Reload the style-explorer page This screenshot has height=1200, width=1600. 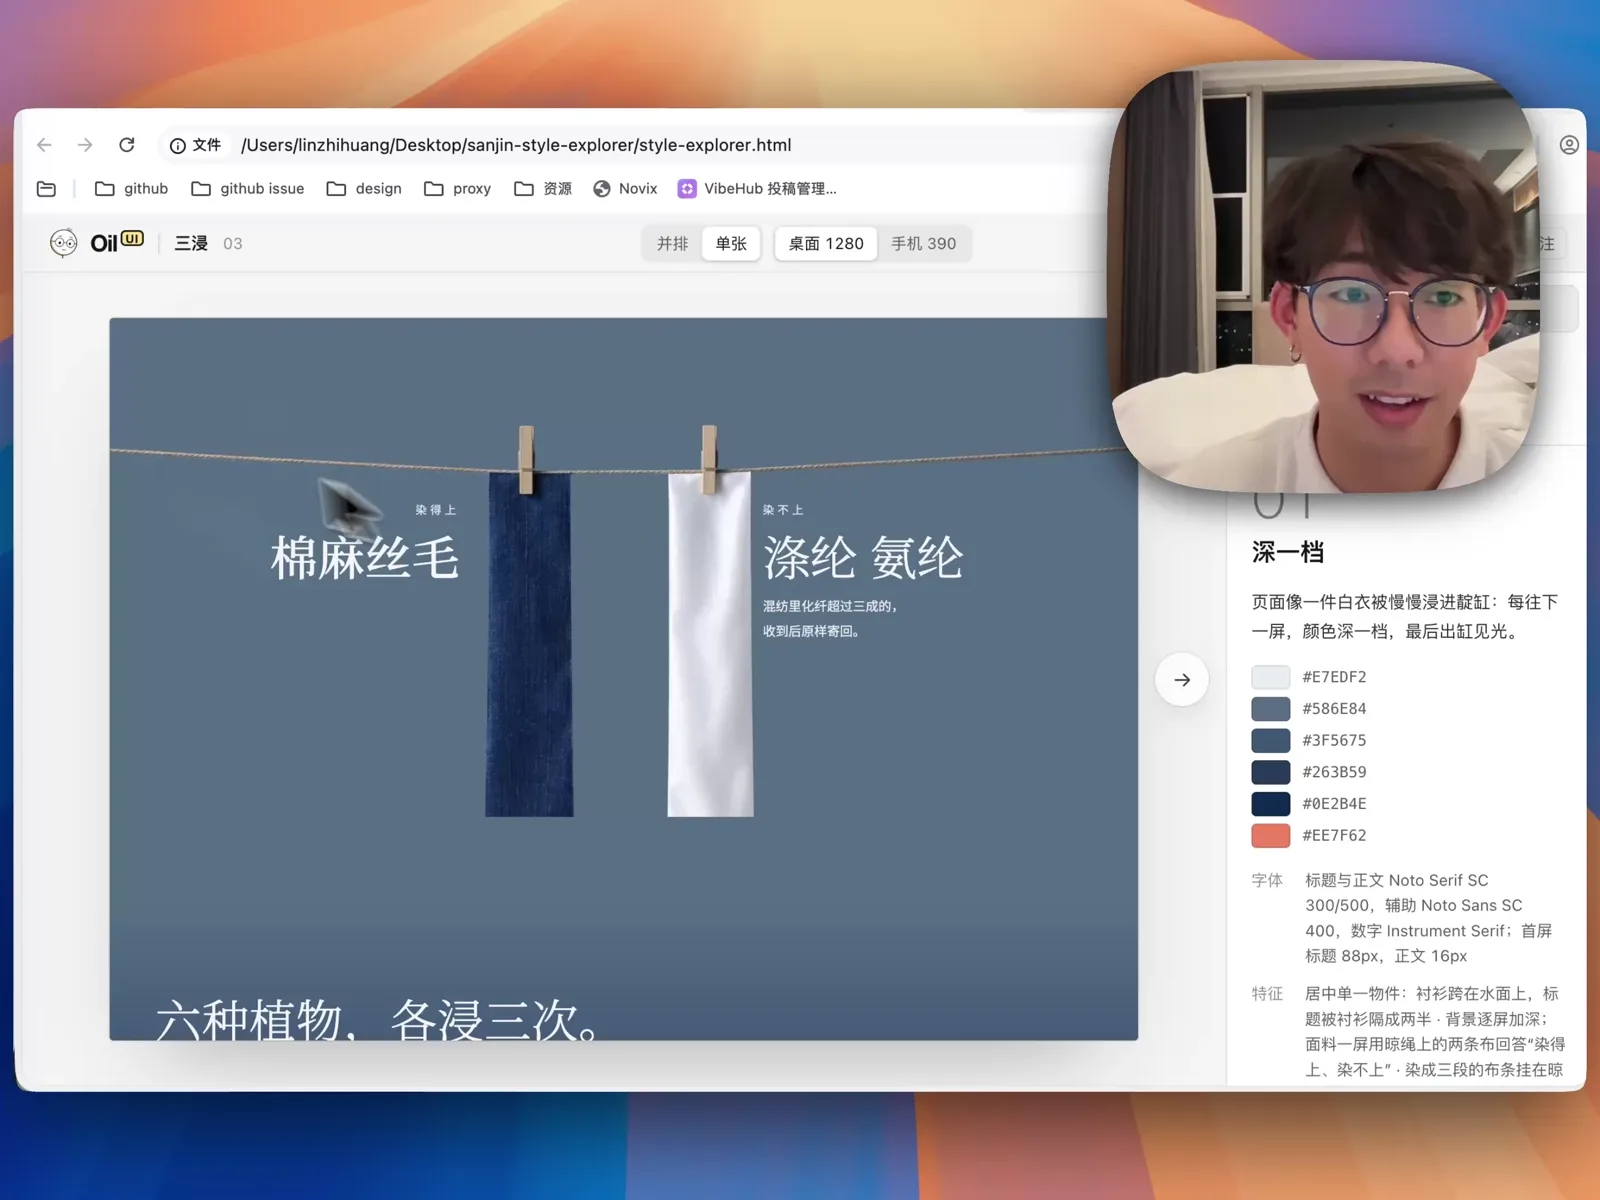[127, 145]
